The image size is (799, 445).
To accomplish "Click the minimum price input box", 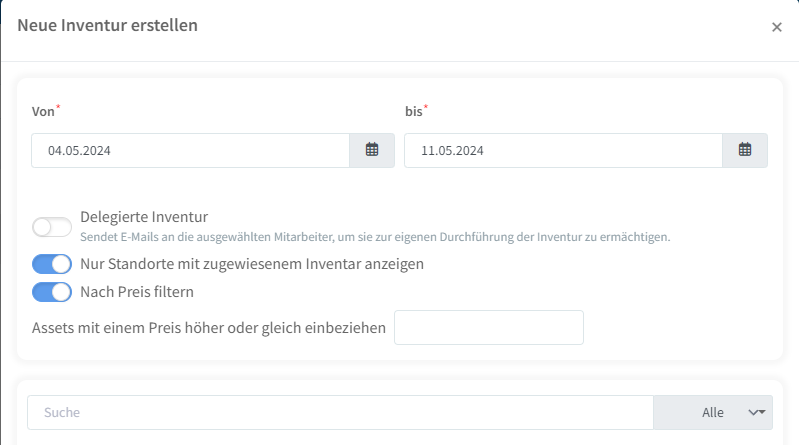I will coord(489,327).
